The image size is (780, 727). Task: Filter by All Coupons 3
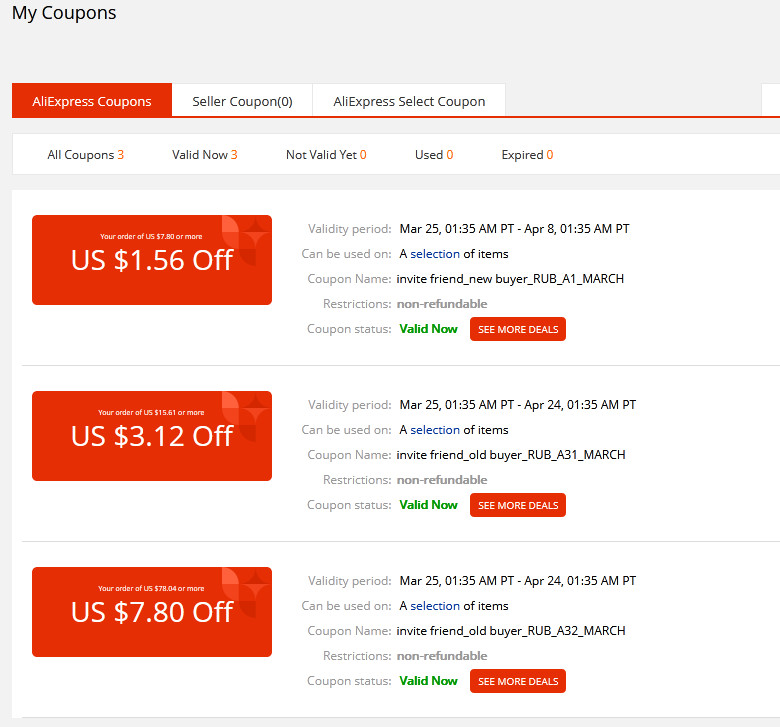[86, 155]
